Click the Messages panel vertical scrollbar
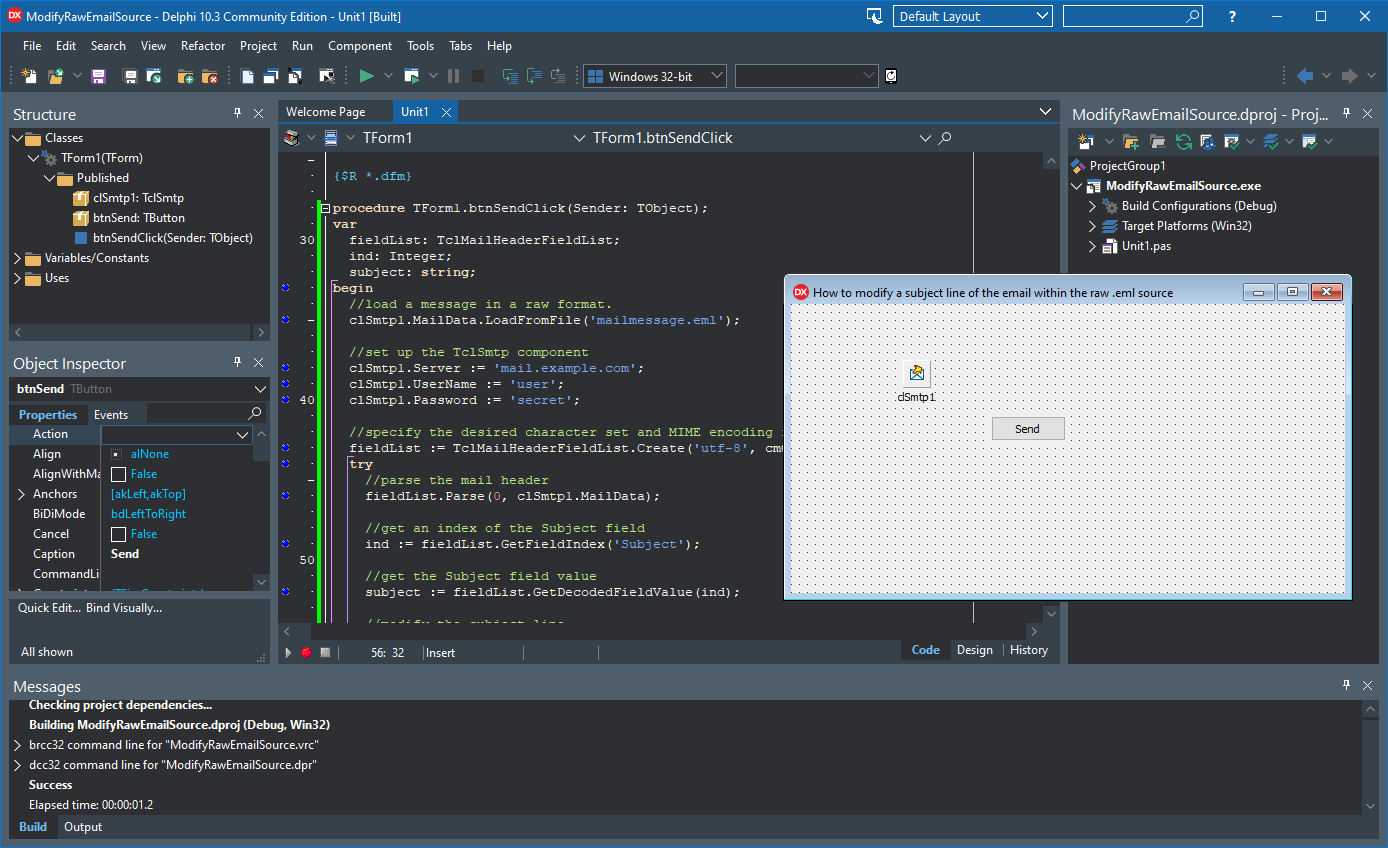 1371,757
